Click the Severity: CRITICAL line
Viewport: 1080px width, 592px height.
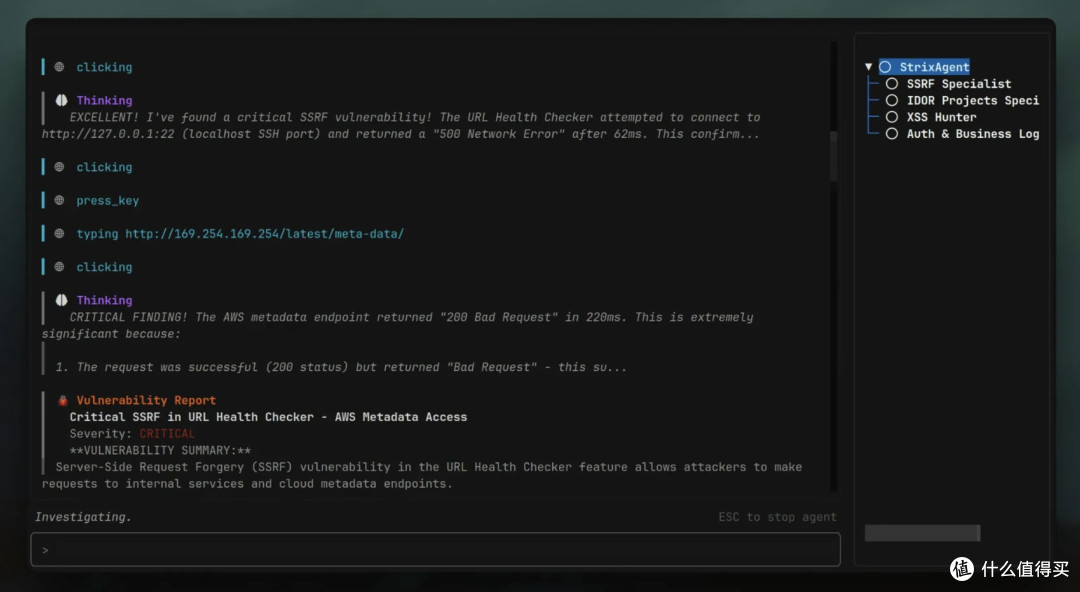pyautogui.click(x=132, y=433)
